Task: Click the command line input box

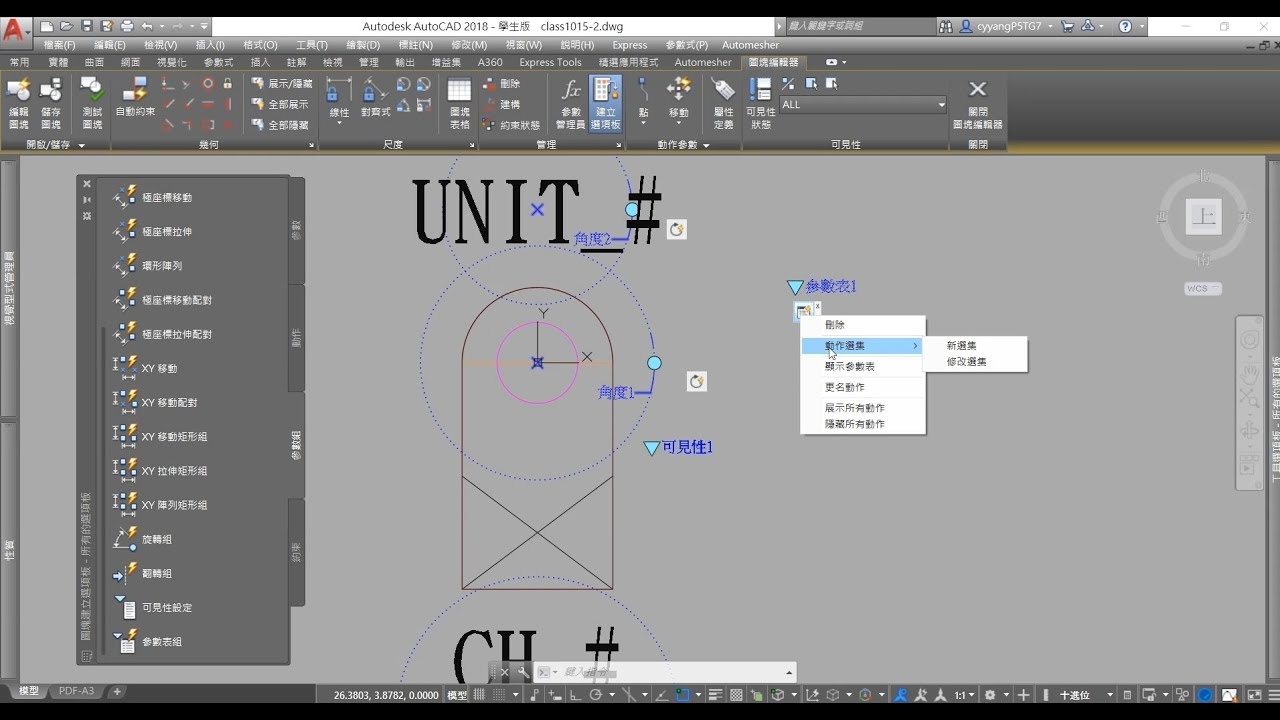Action: tap(665, 673)
